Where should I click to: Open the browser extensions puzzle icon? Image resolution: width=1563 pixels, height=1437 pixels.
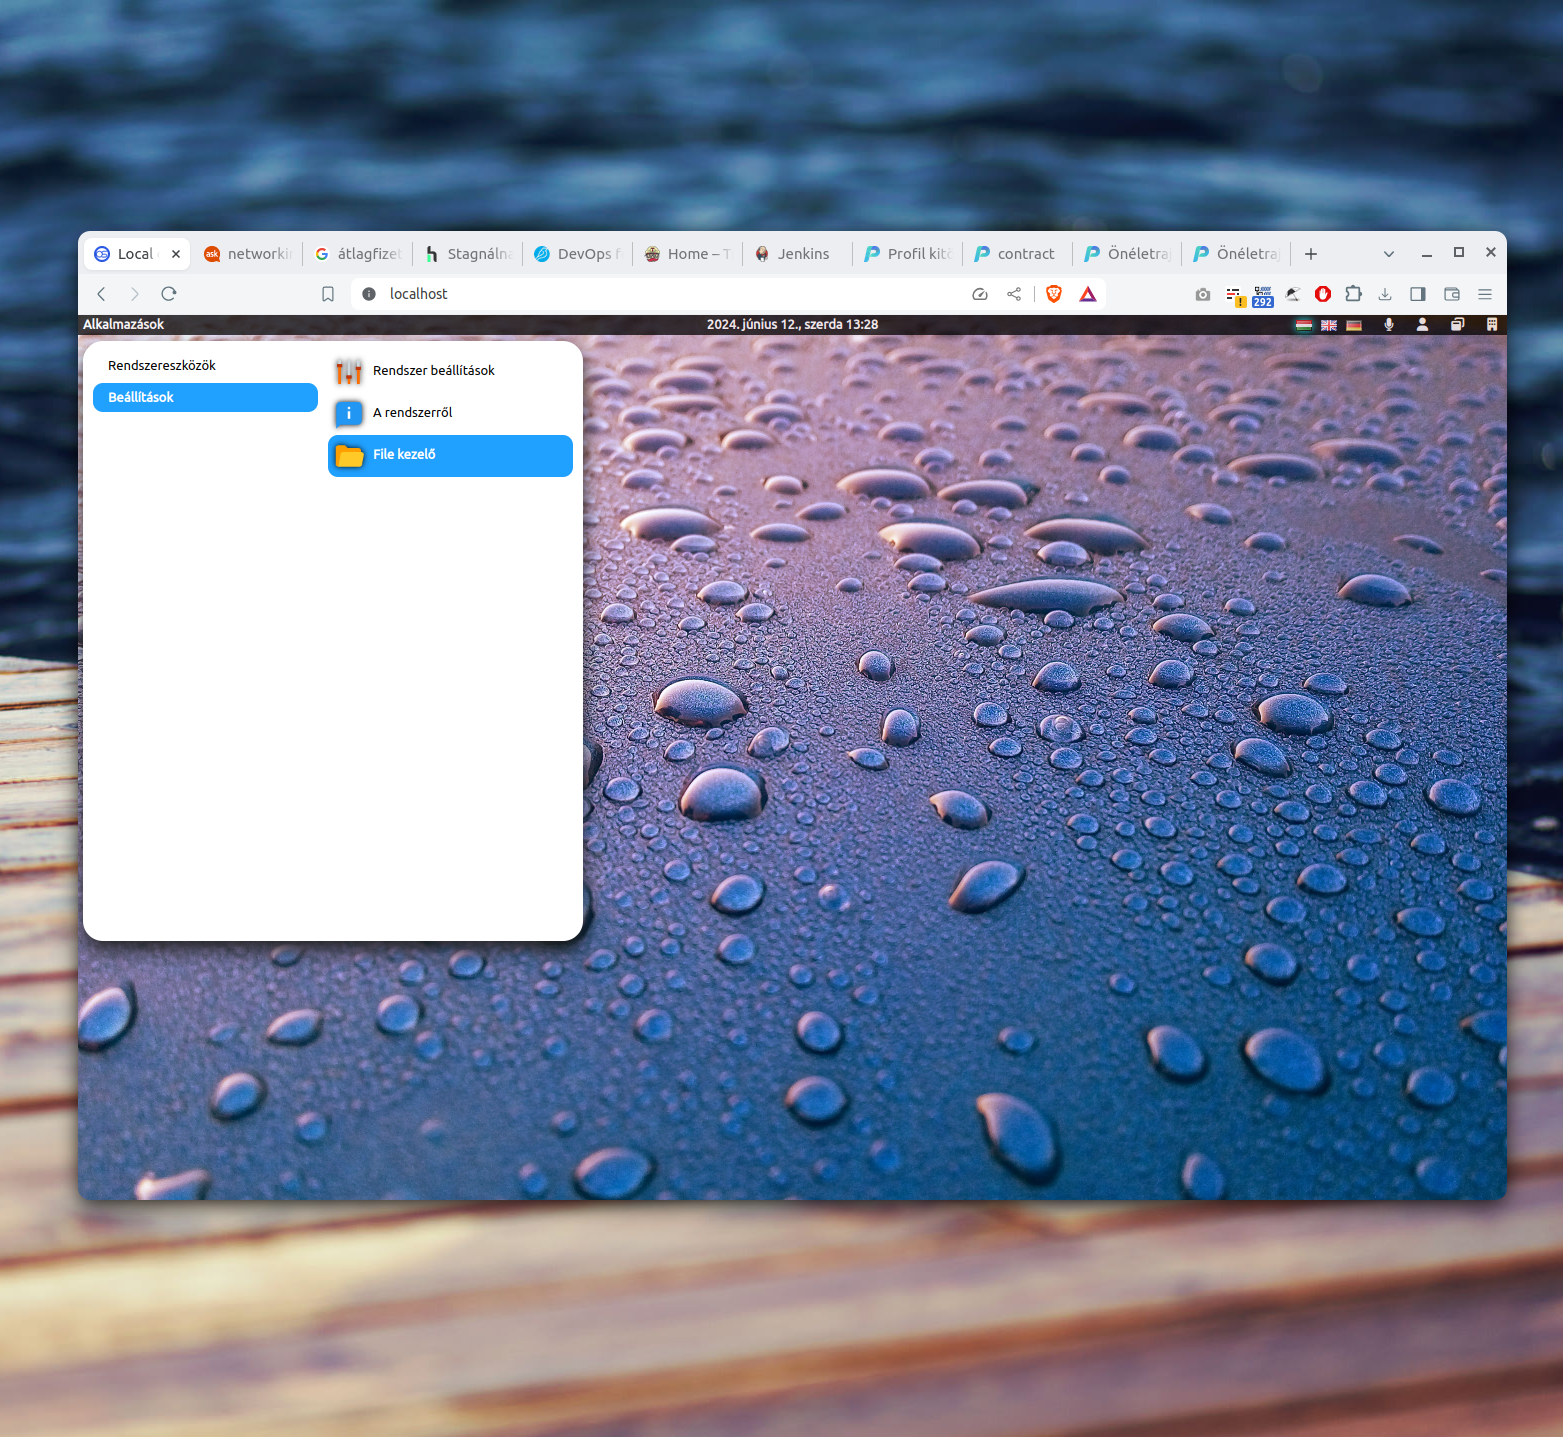tap(1353, 294)
